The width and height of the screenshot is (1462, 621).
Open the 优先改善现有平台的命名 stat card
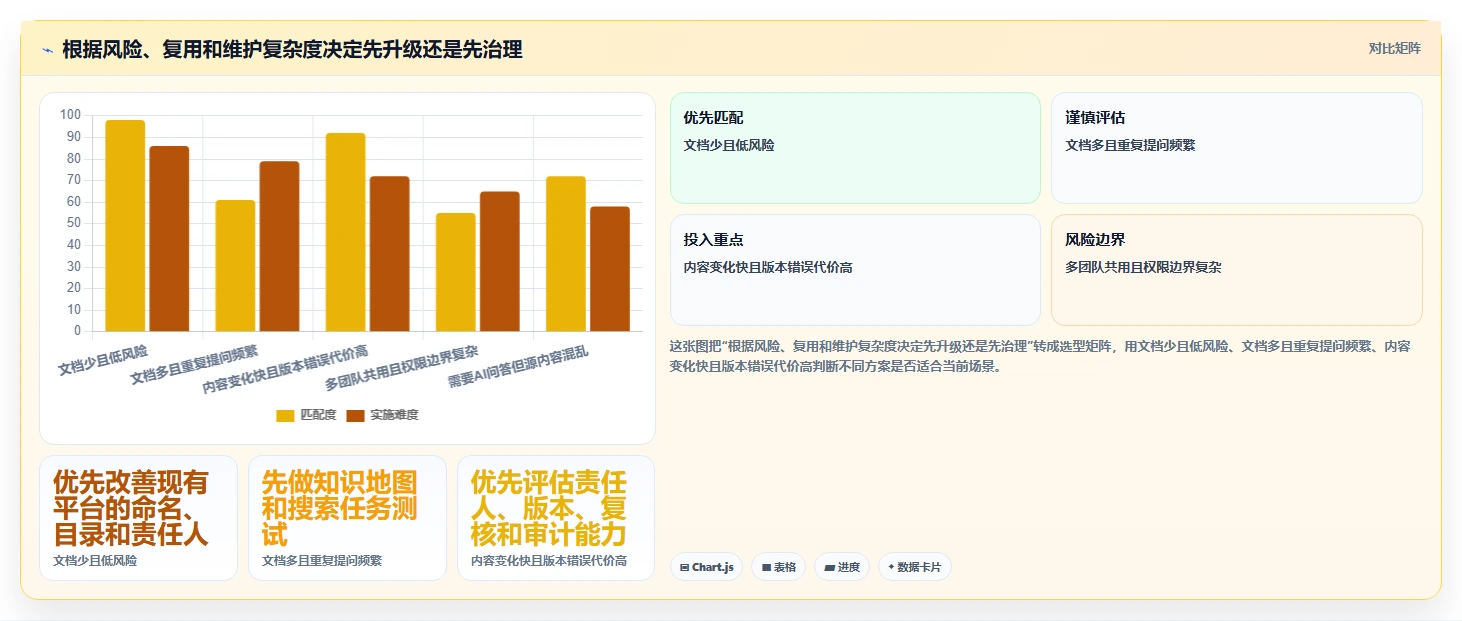click(x=138, y=518)
